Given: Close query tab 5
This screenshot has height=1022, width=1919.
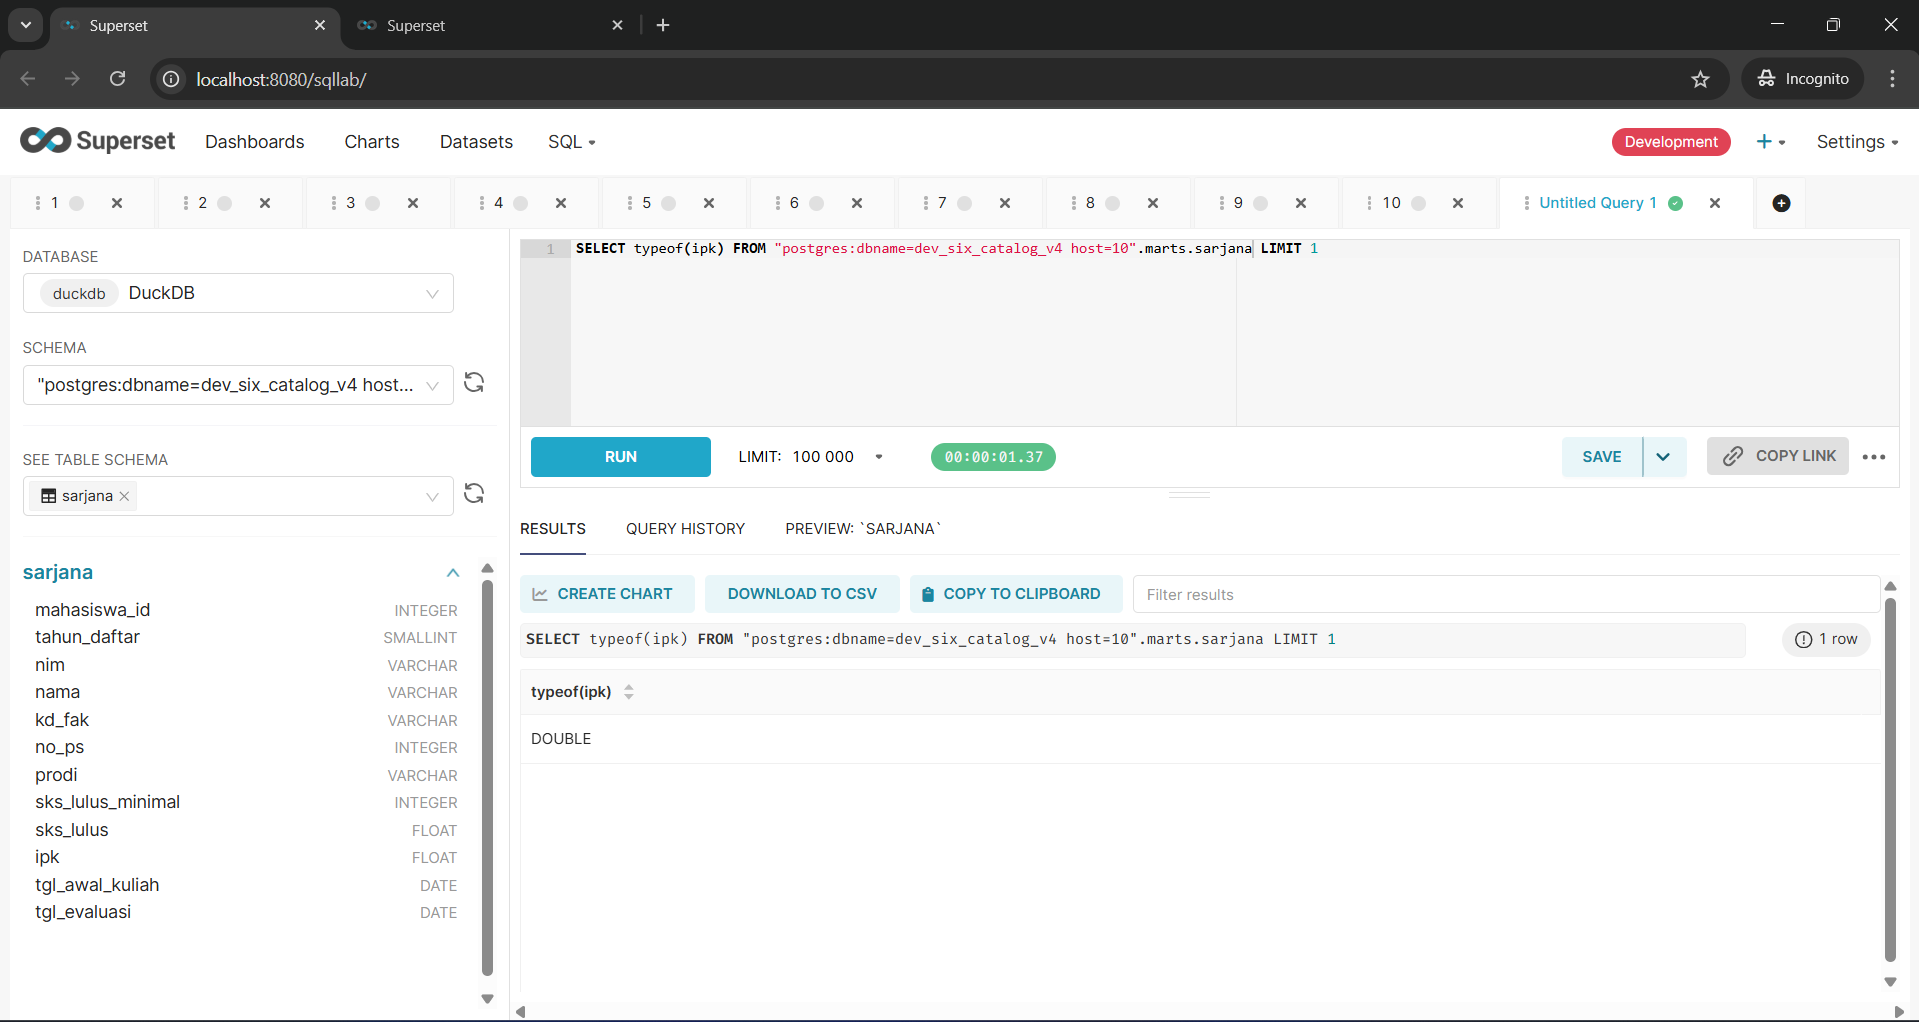Looking at the screenshot, I should [x=709, y=203].
